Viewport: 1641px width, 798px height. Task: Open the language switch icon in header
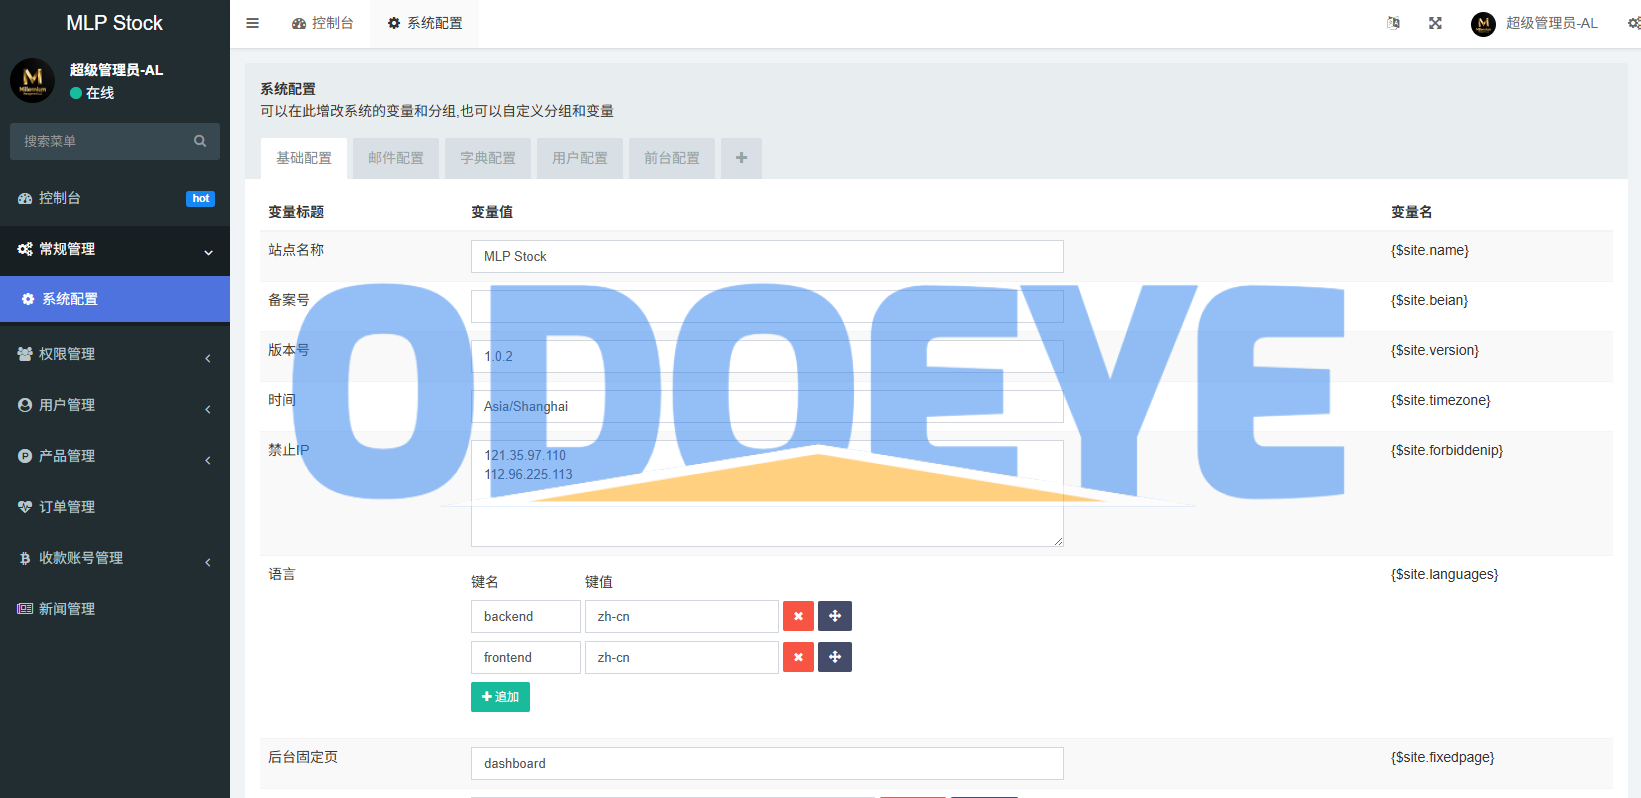point(1393,23)
